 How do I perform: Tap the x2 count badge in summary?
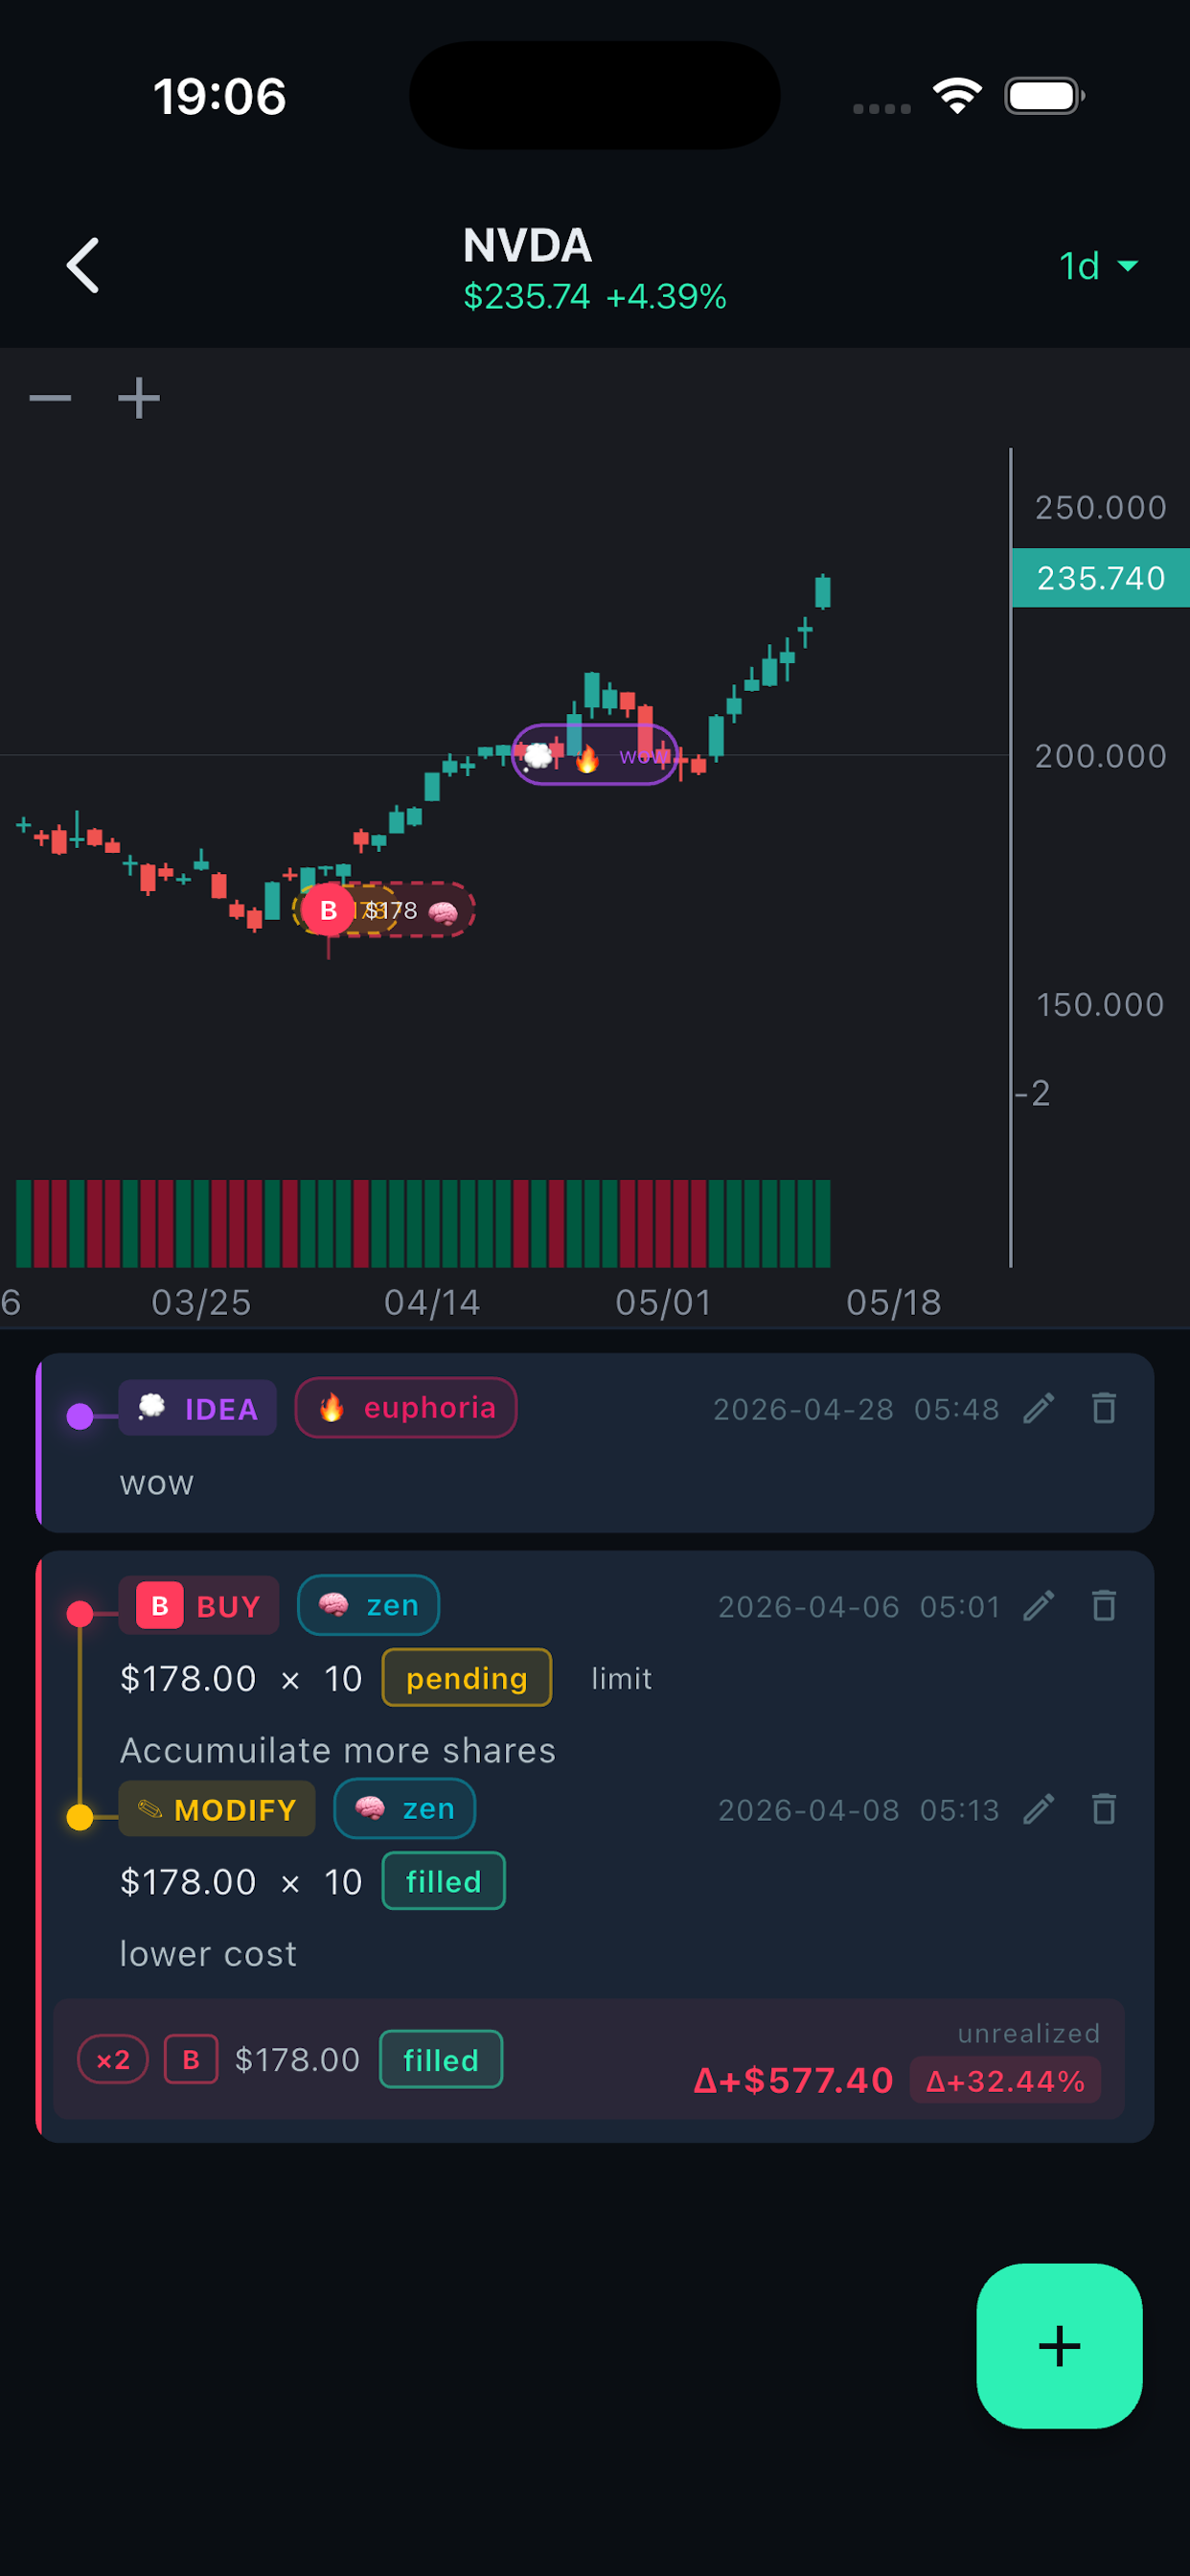113,2060
